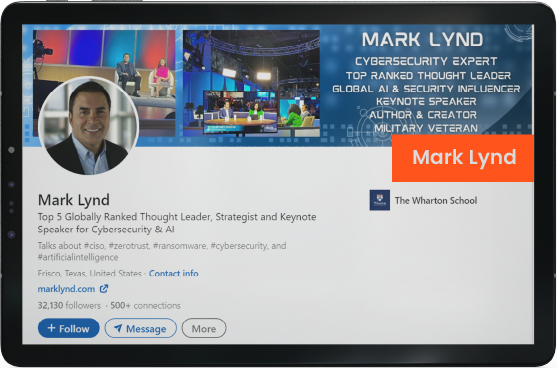Open the marklynd.com website link

(66, 289)
